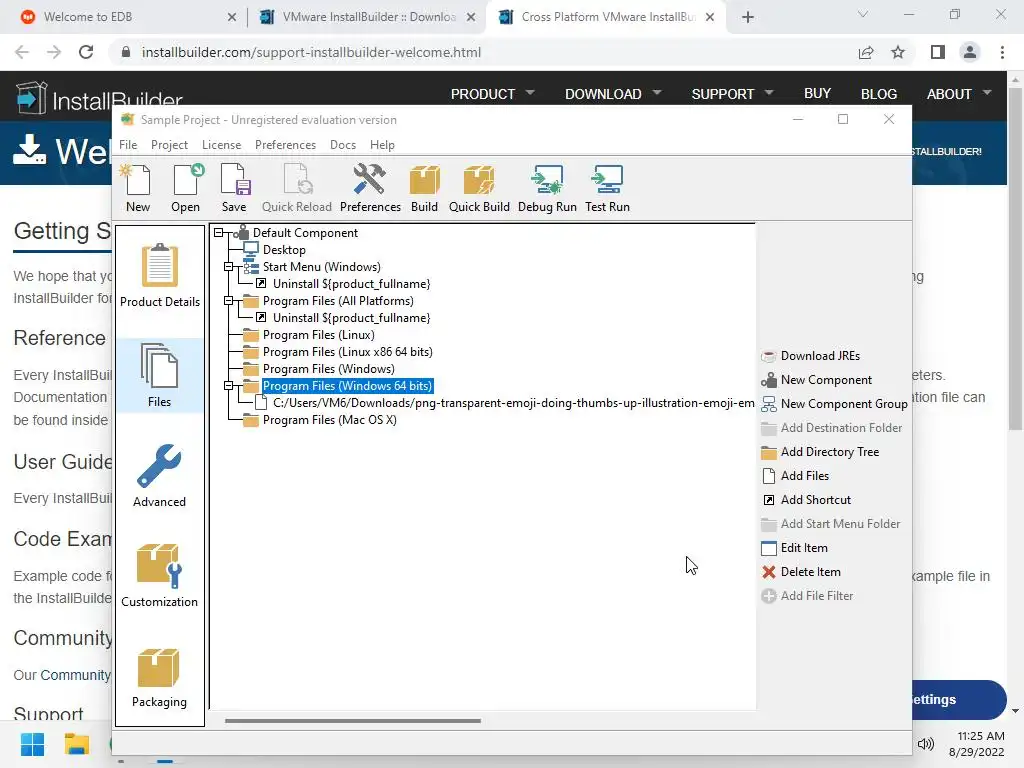Choose Add Shortcut action
The image size is (1024, 768).
(806, 500)
